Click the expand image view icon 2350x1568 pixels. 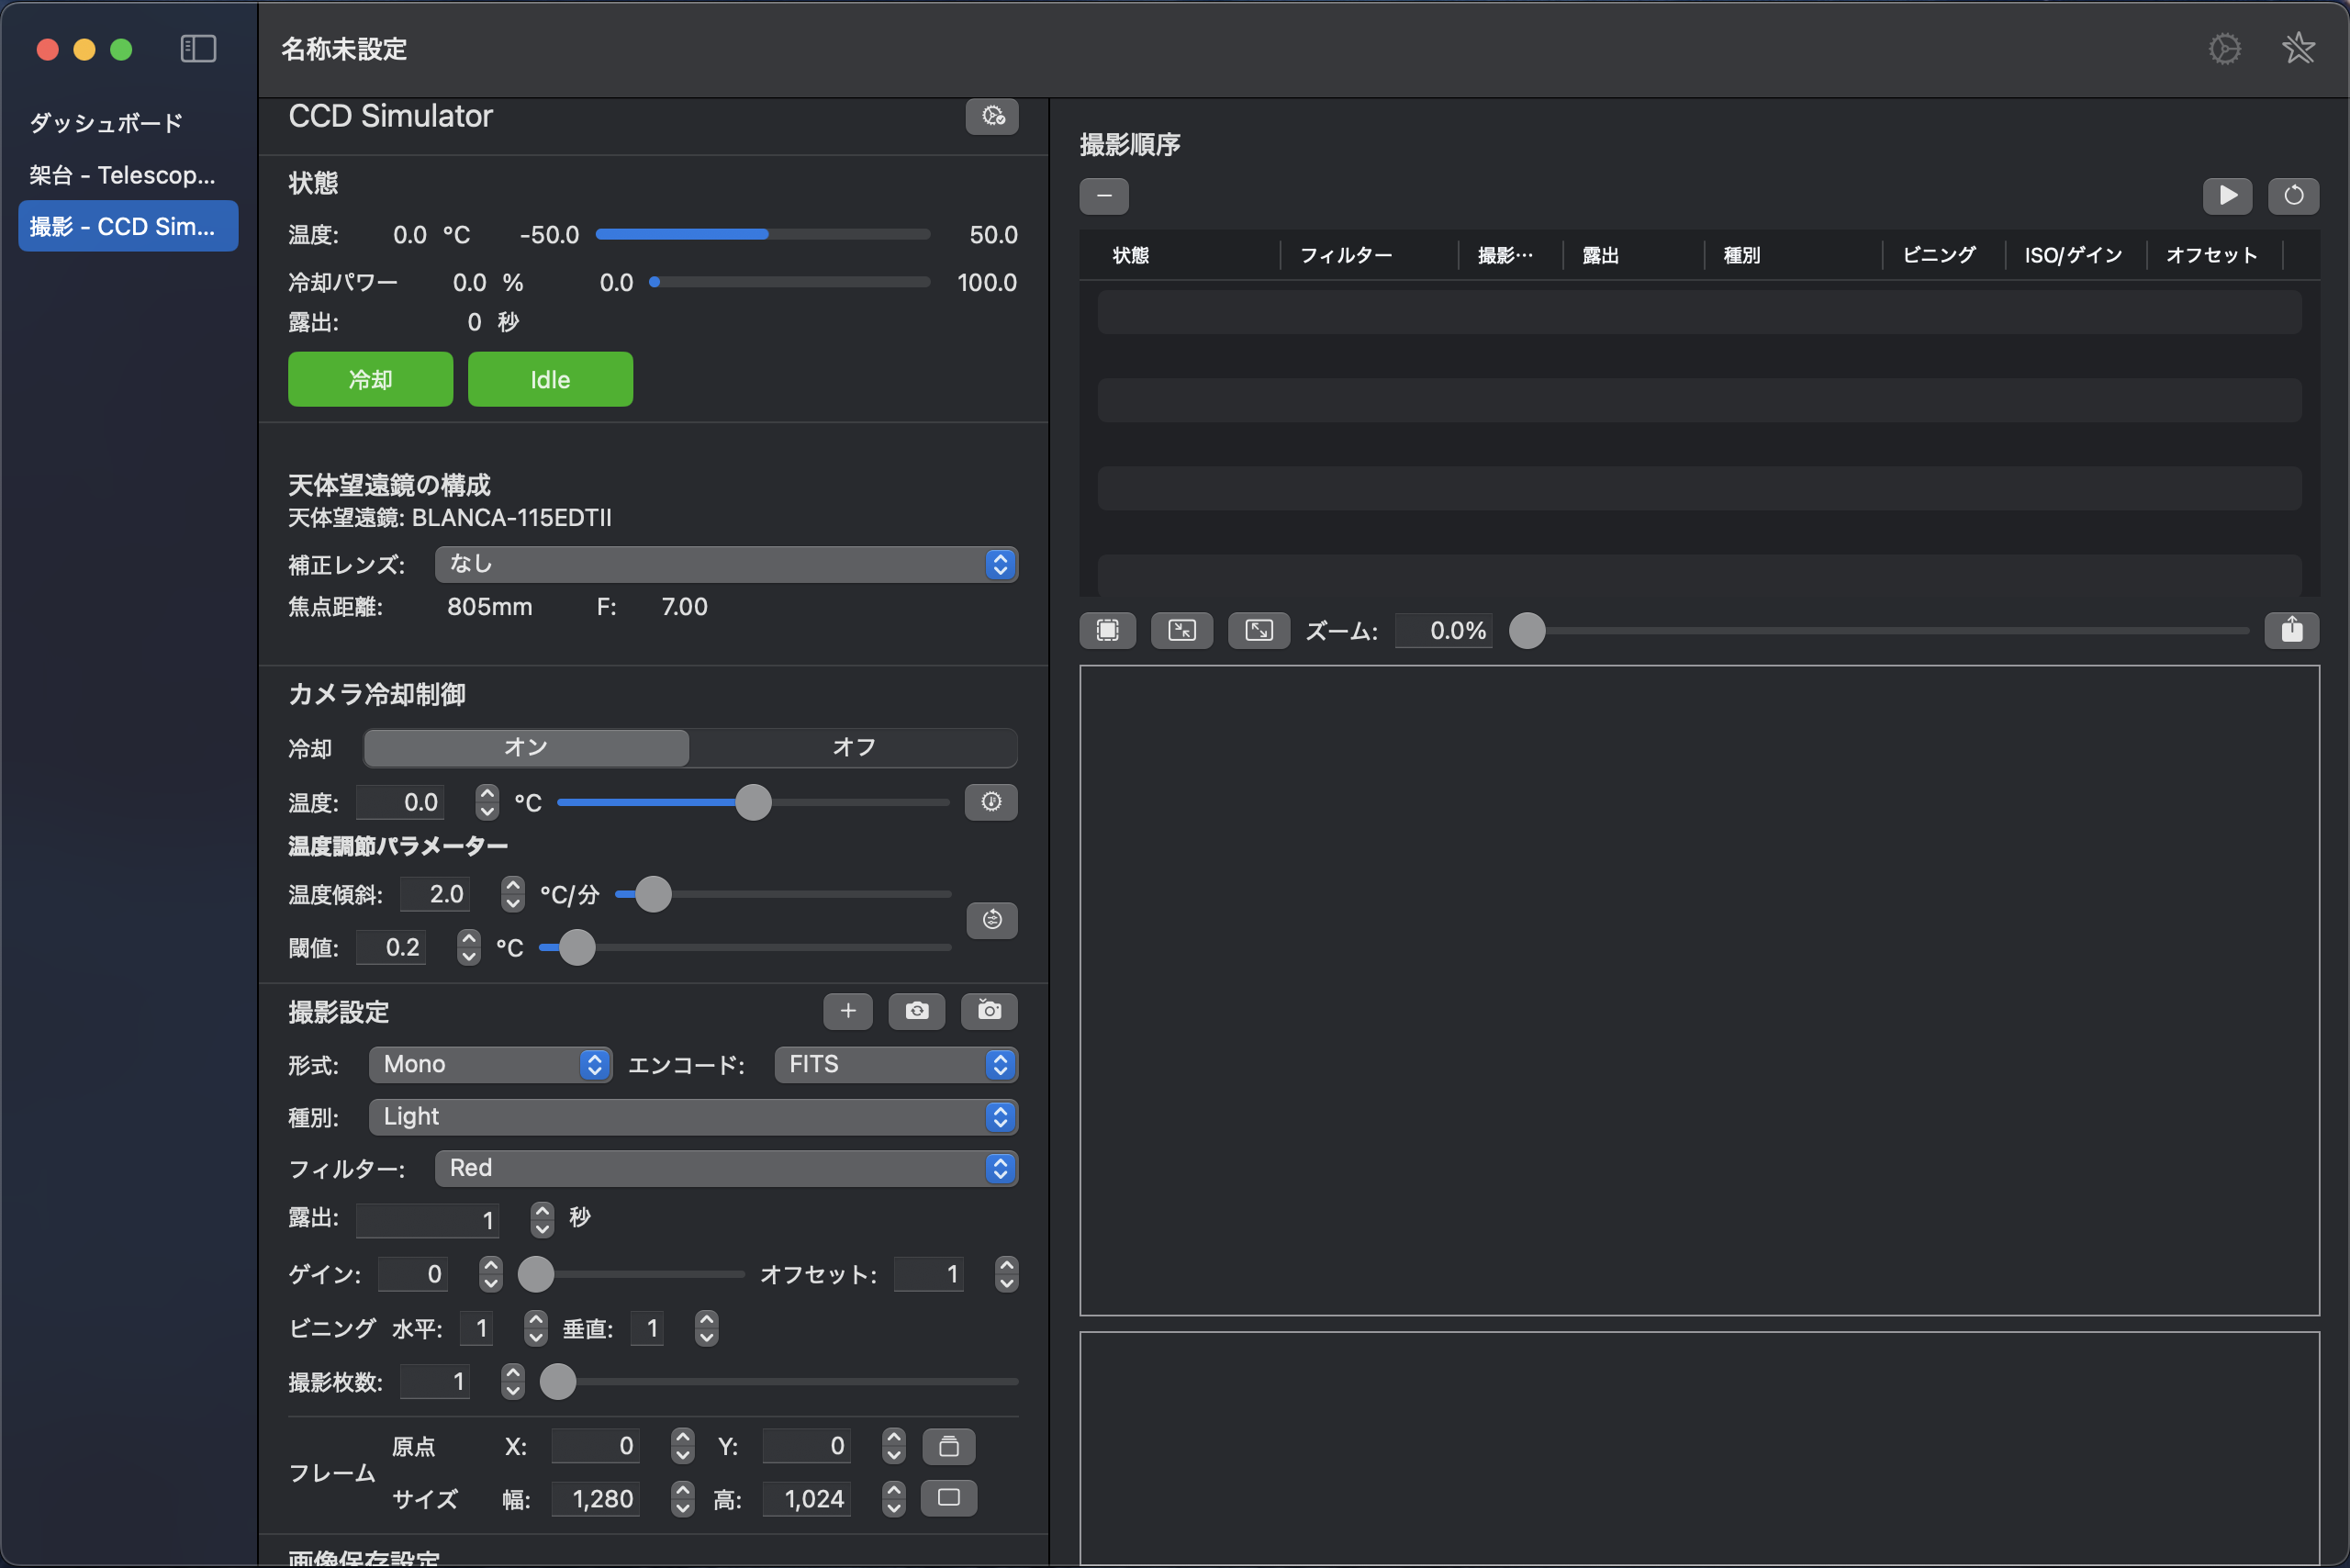click(x=1258, y=630)
